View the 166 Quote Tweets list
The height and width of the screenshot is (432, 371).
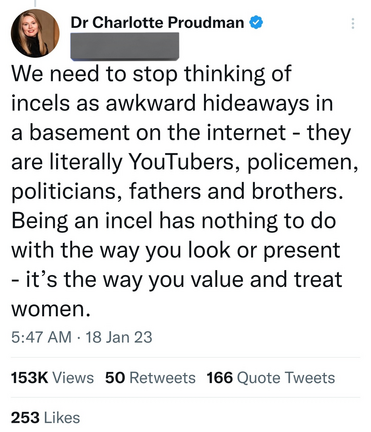[x=271, y=378]
